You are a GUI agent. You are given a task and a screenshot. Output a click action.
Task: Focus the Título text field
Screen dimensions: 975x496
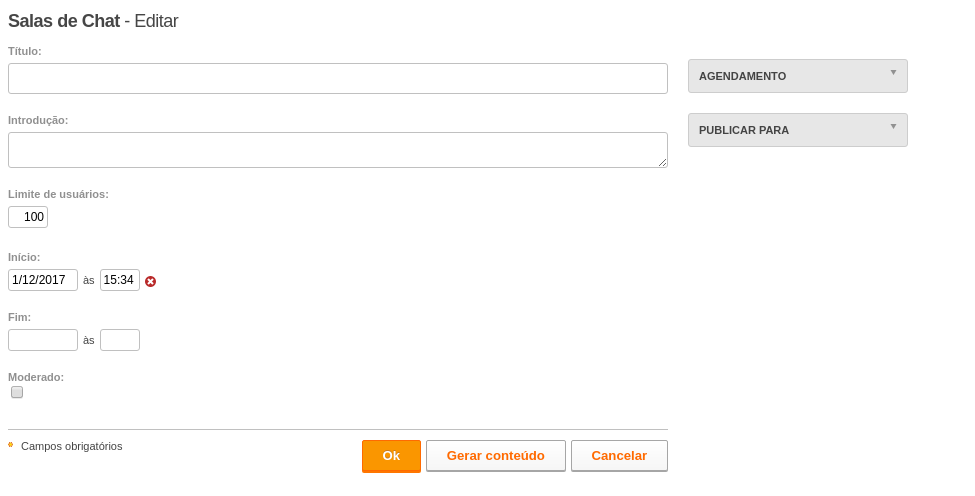338,78
